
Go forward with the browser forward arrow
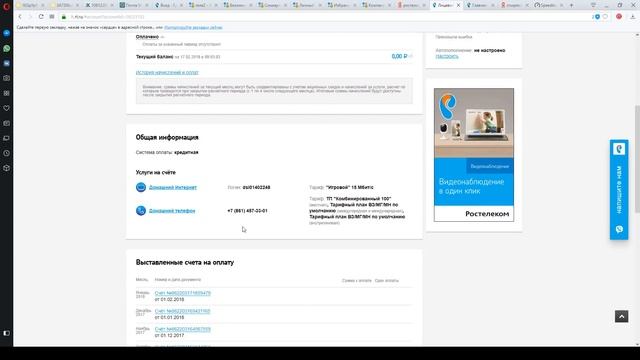coord(30,17)
